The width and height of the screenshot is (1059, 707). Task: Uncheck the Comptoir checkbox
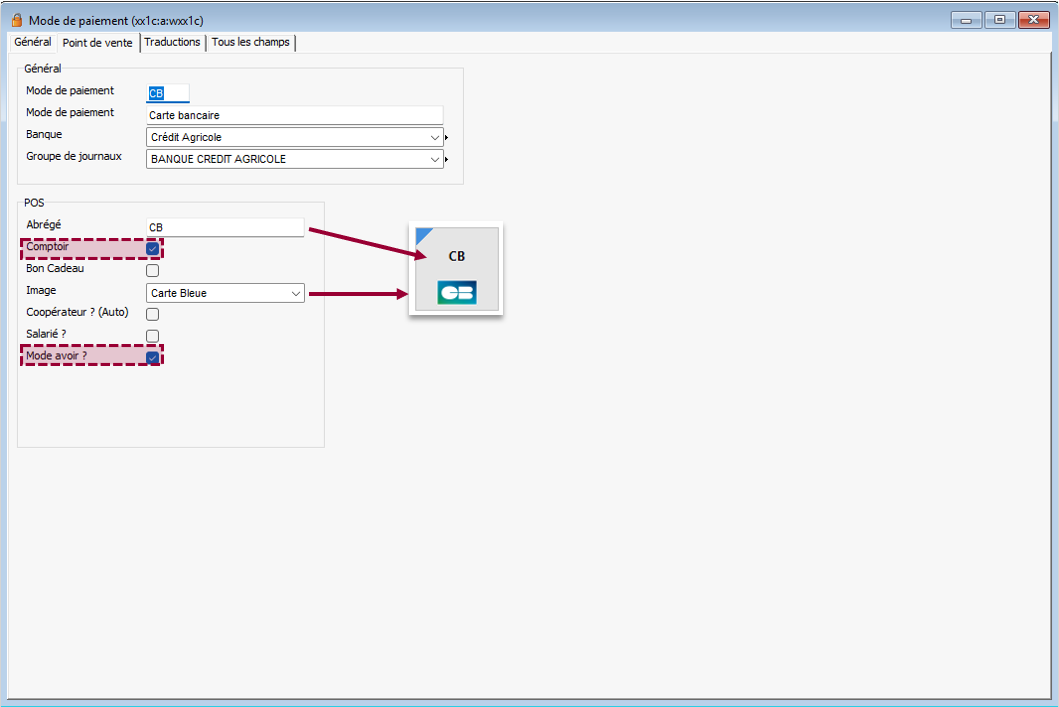tap(153, 248)
